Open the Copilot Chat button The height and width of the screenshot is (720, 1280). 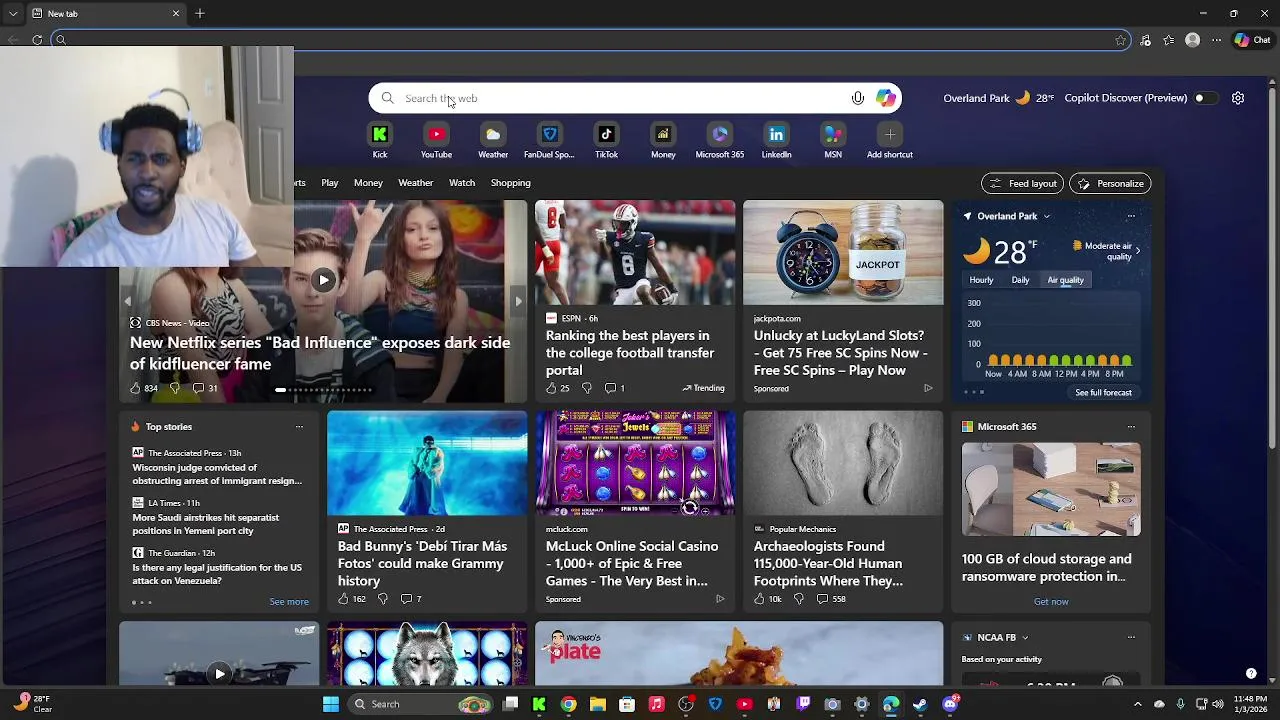click(1253, 40)
